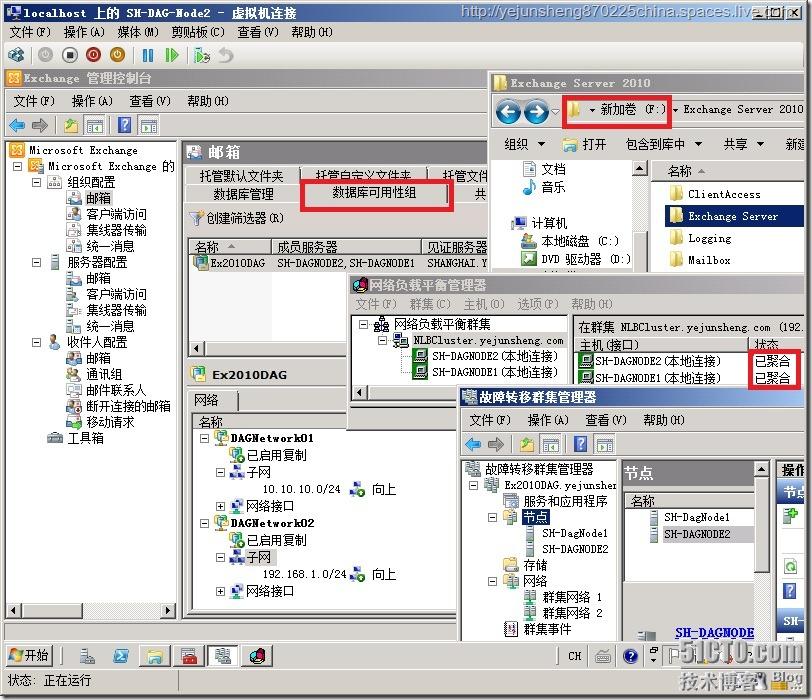The image size is (812, 700).
Task: Click the Turn Off (stop) VM toolbar icon
Action: point(69,55)
